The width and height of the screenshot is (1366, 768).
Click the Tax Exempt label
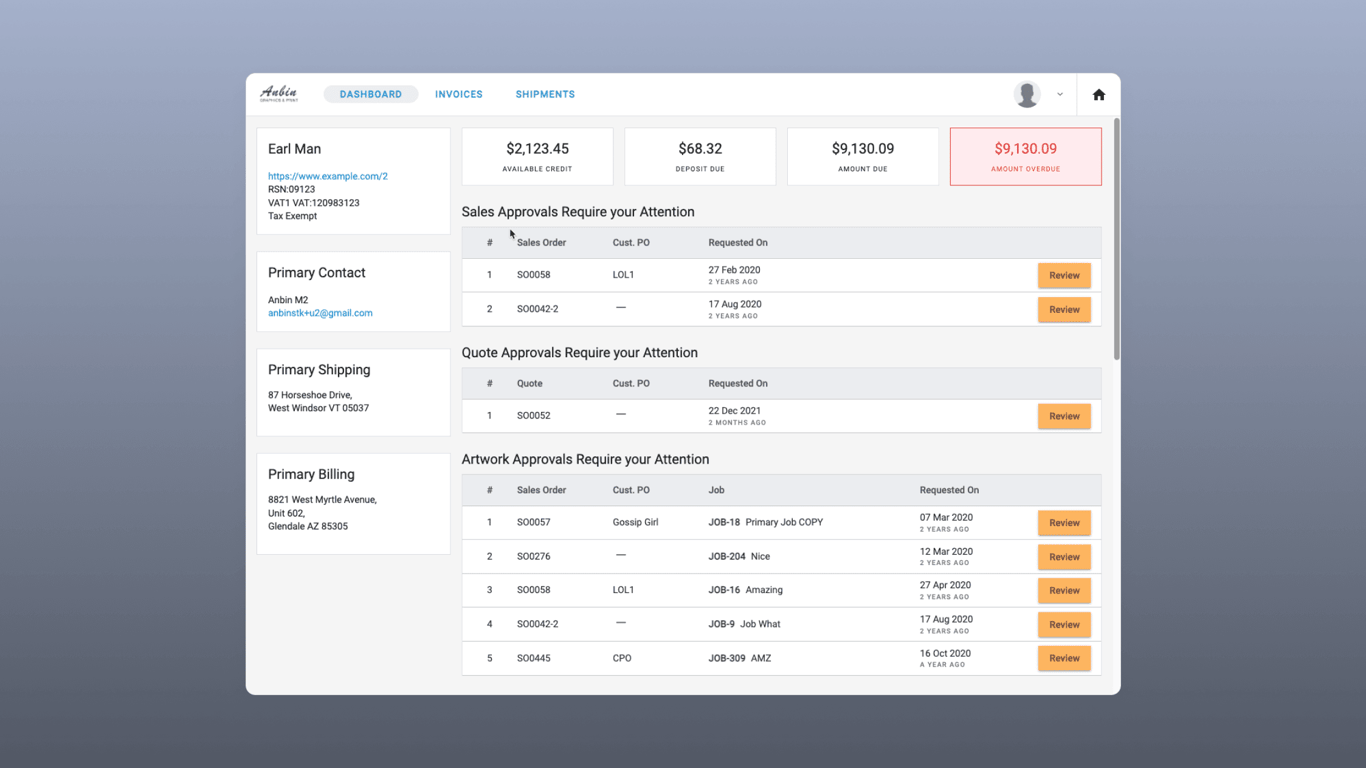tap(292, 216)
